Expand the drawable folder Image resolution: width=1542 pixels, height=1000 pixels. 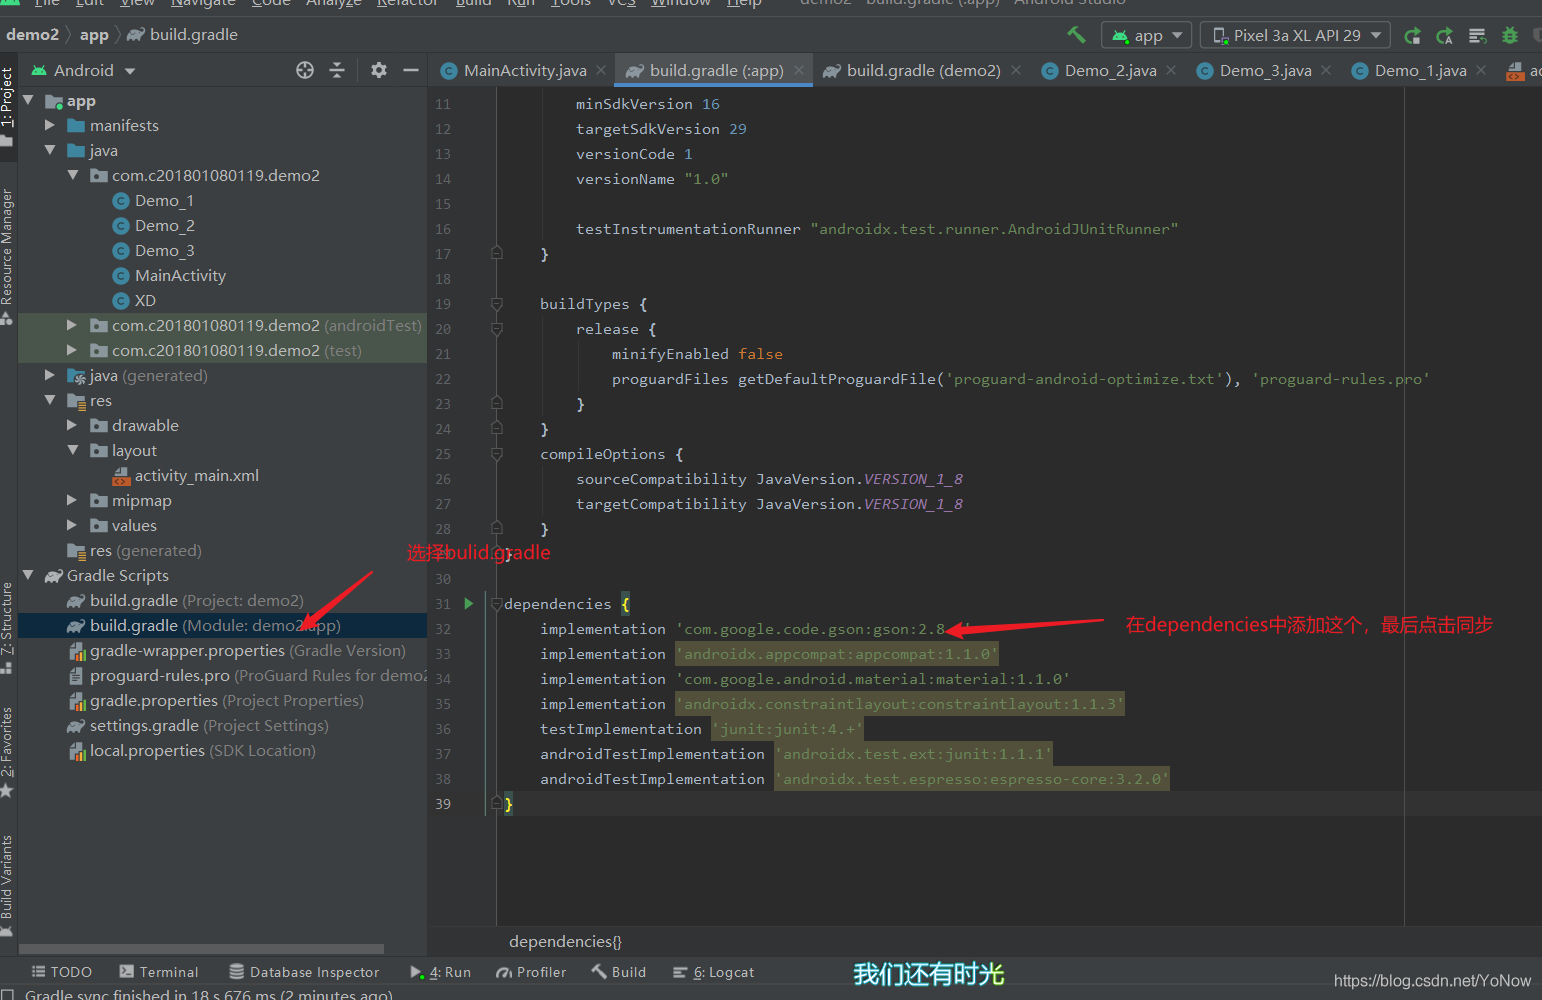(72, 425)
